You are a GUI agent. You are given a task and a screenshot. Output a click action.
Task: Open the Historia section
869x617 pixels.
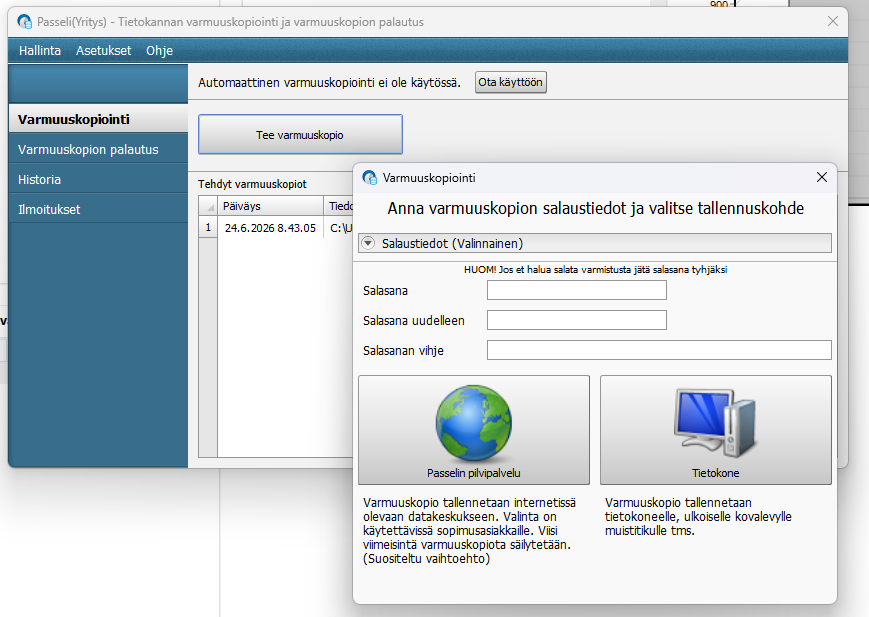[98, 180]
